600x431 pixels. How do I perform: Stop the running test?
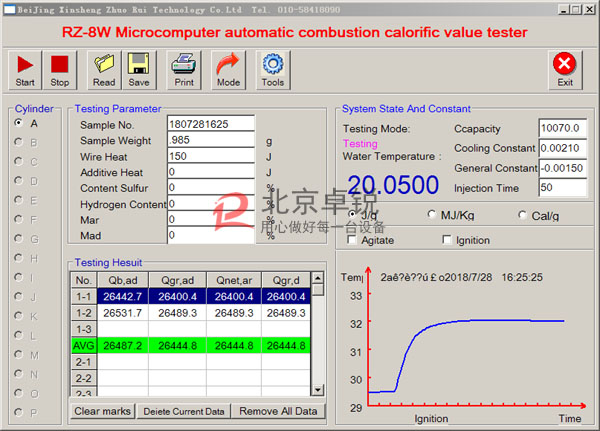click(x=60, y=70)
